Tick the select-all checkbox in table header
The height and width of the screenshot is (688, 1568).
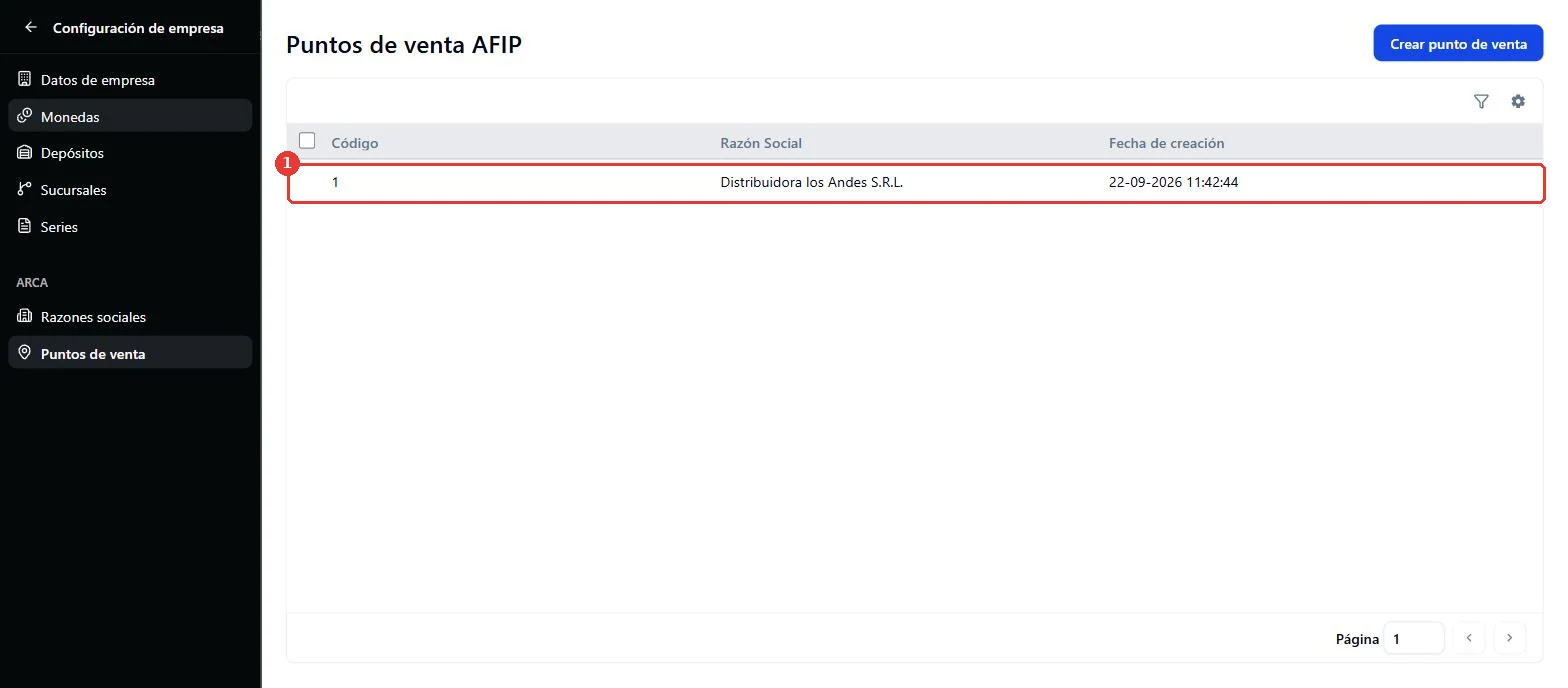[x=307, y=141]
